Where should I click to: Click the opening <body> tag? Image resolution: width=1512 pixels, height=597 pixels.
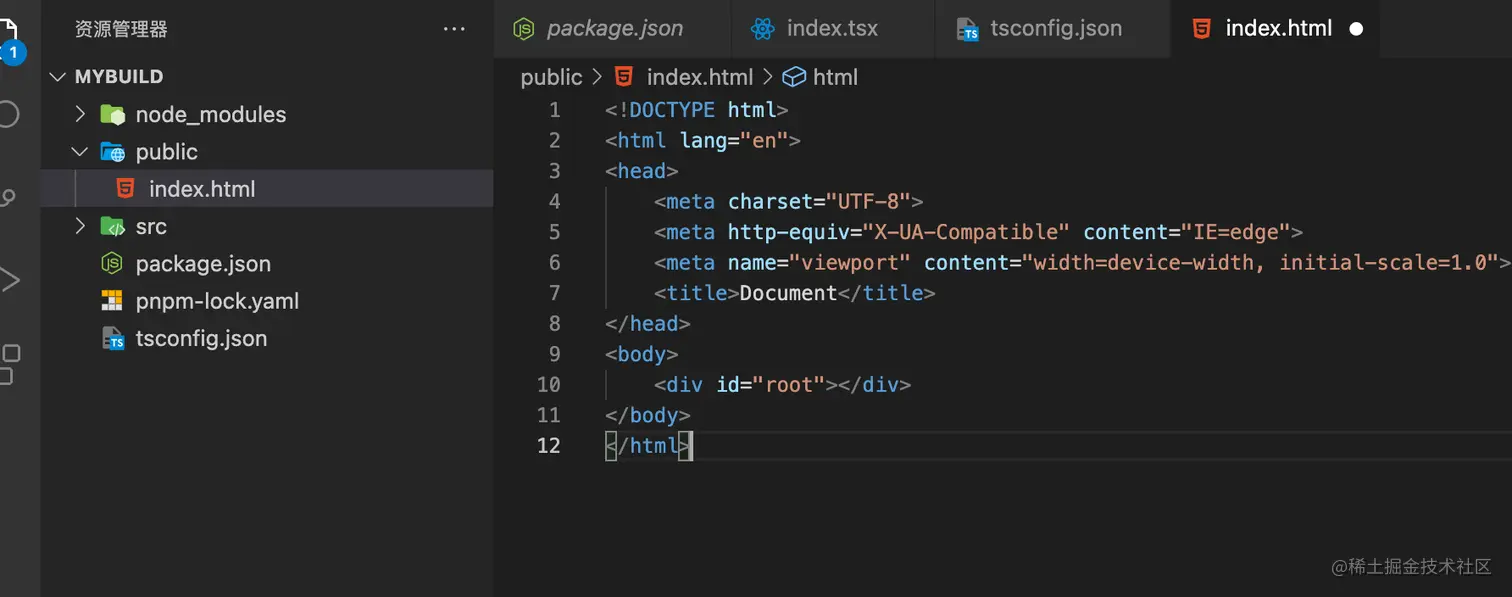coord(641,354)
